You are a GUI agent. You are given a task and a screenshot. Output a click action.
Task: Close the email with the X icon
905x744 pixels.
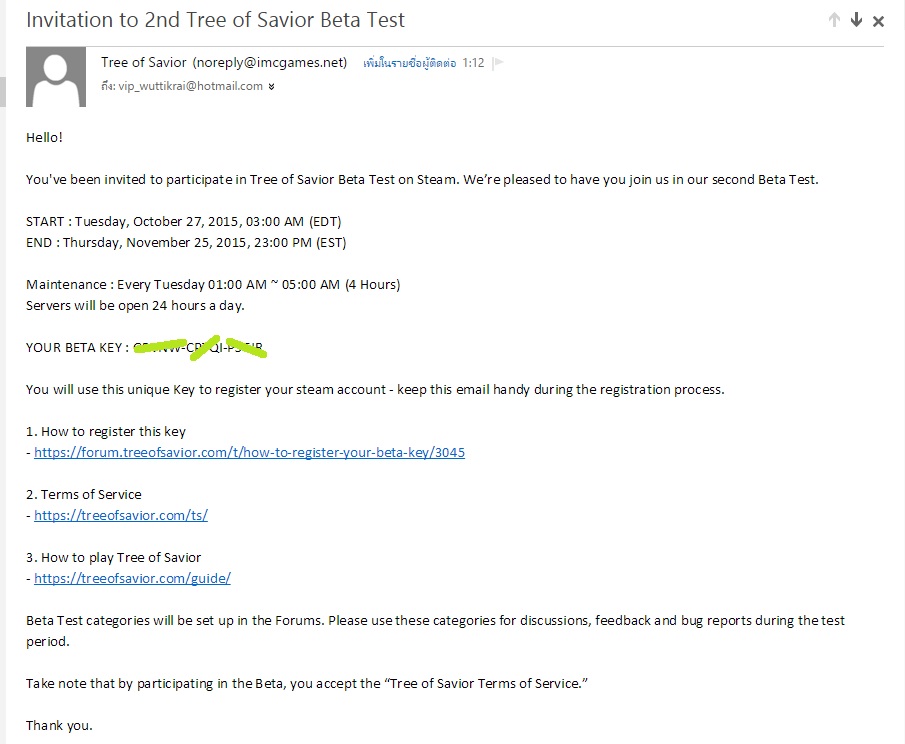click(x=879, y=21)
